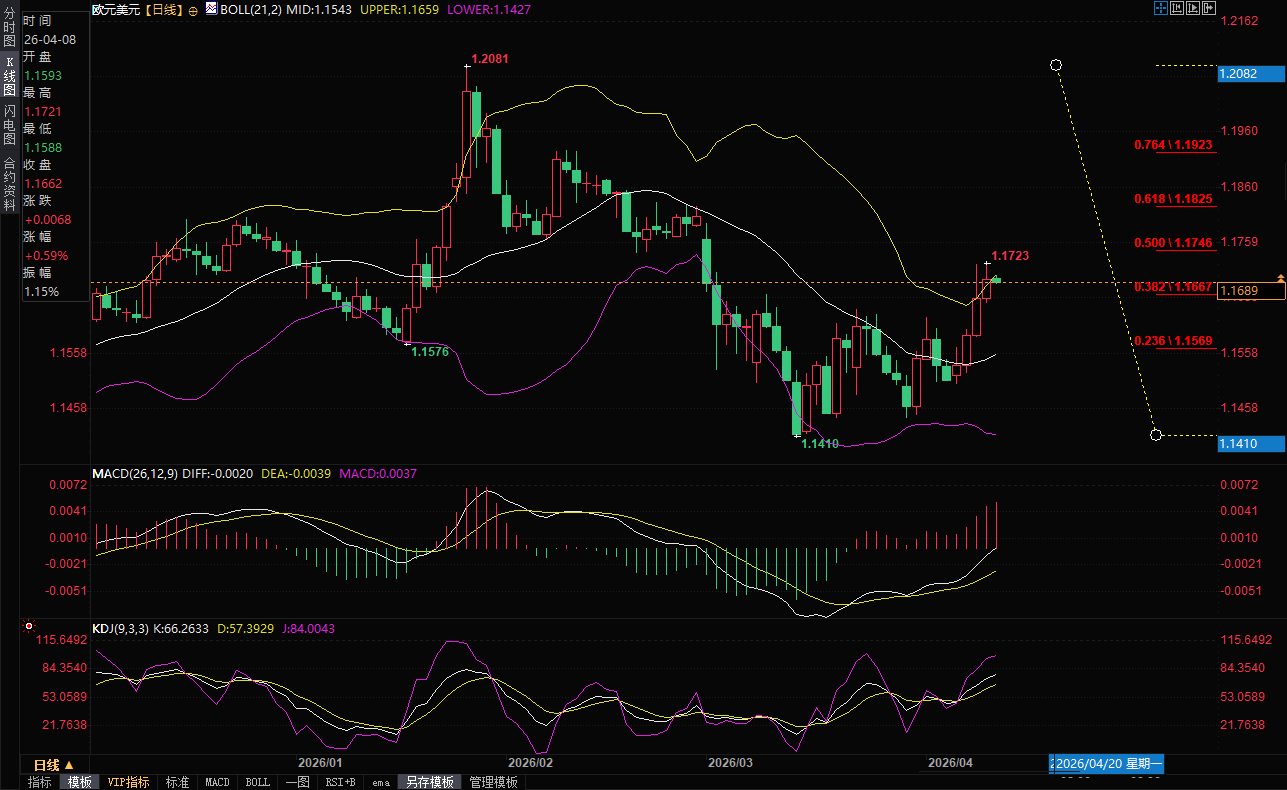Switch to the 指标 bottom tab

coord(40,782)
